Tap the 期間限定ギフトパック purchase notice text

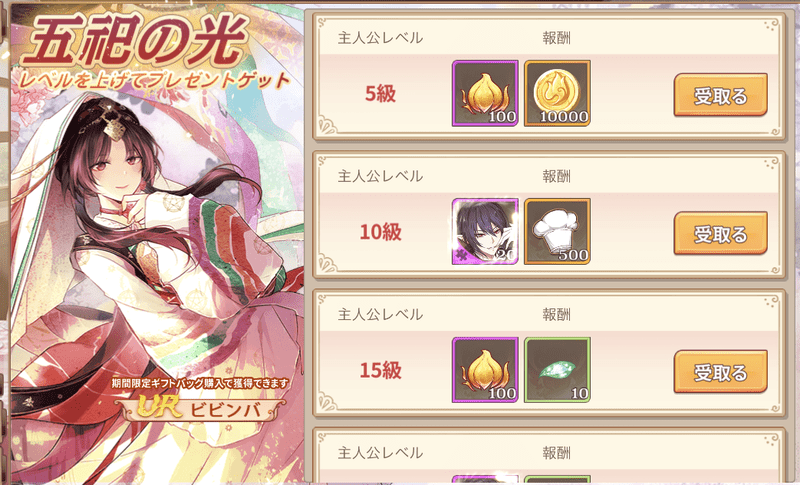200,384
